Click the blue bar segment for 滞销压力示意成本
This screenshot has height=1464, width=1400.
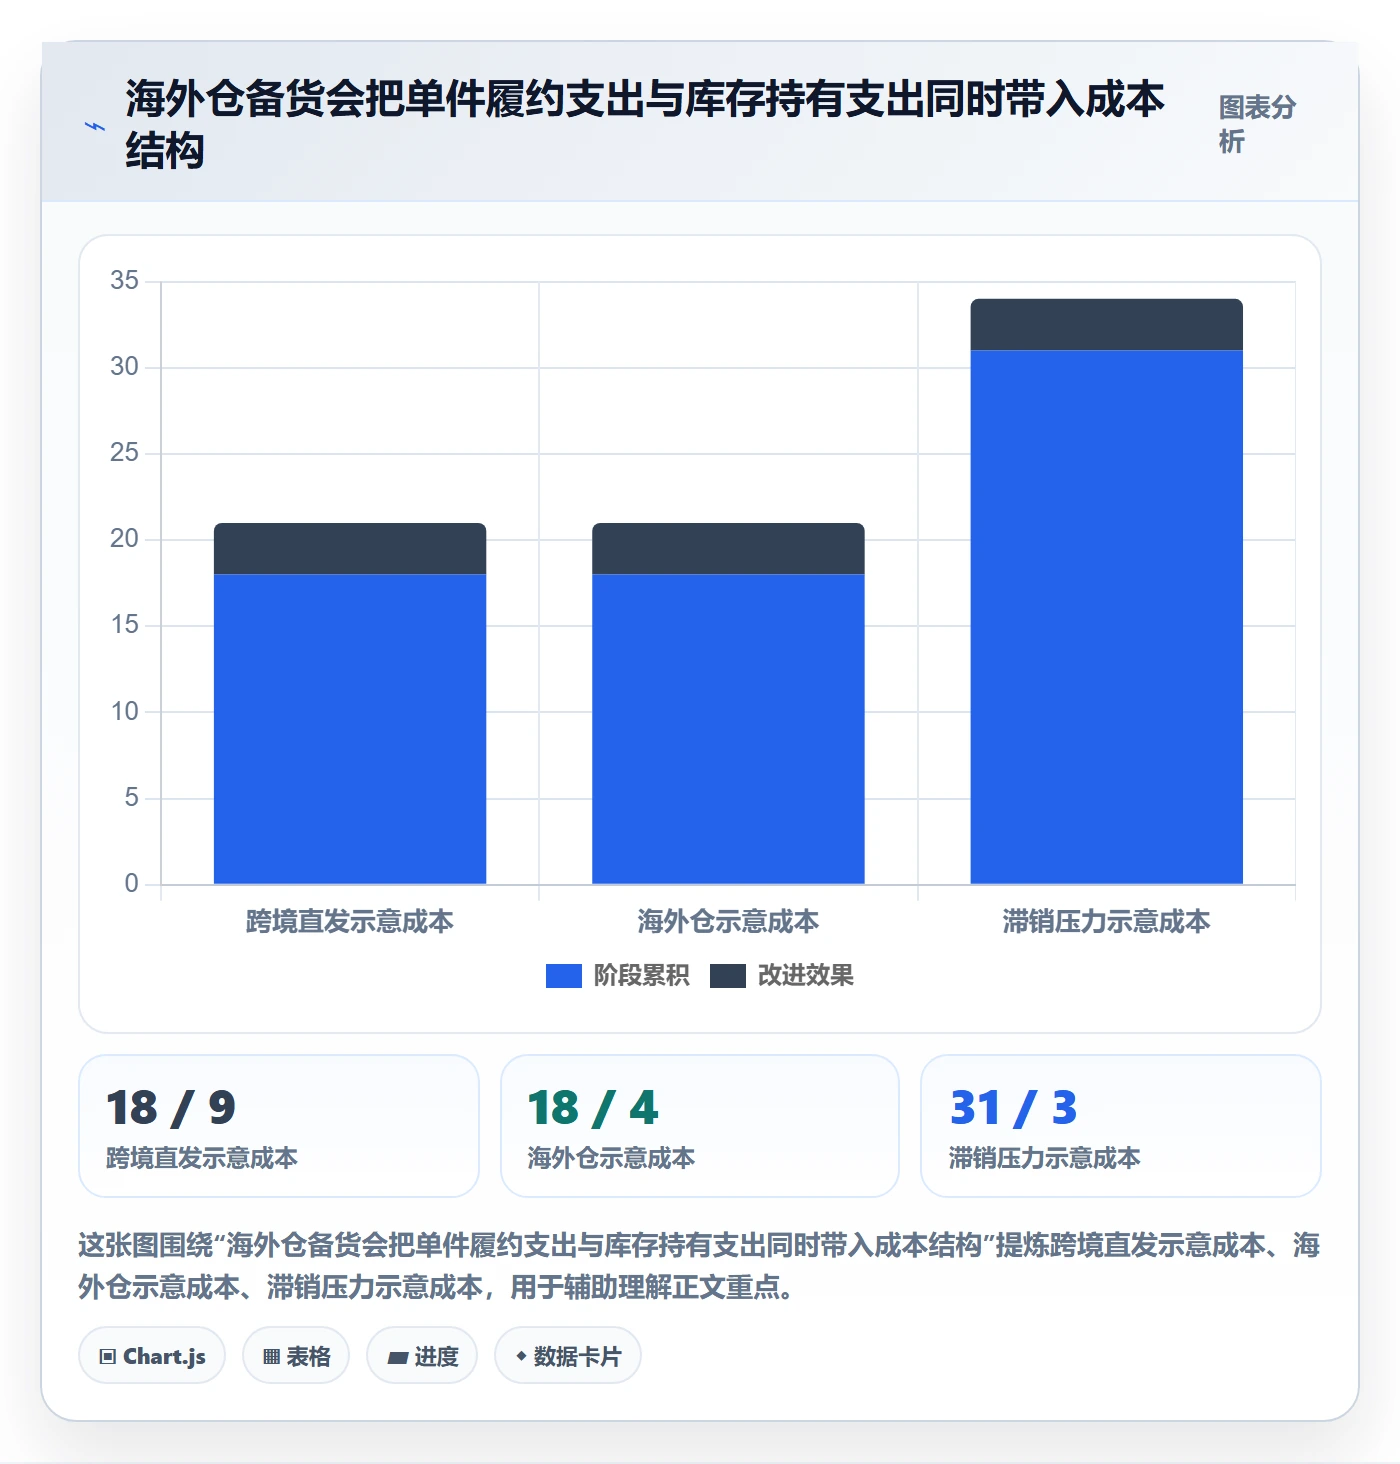pyautogui.click(x=1107, y=617)
